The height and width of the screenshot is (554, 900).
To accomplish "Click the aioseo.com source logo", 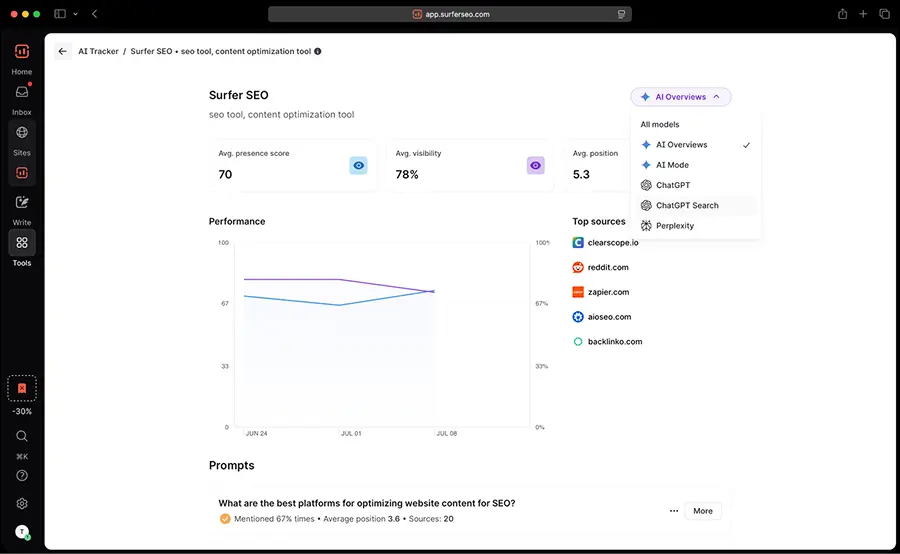I will tap(578, 317).
